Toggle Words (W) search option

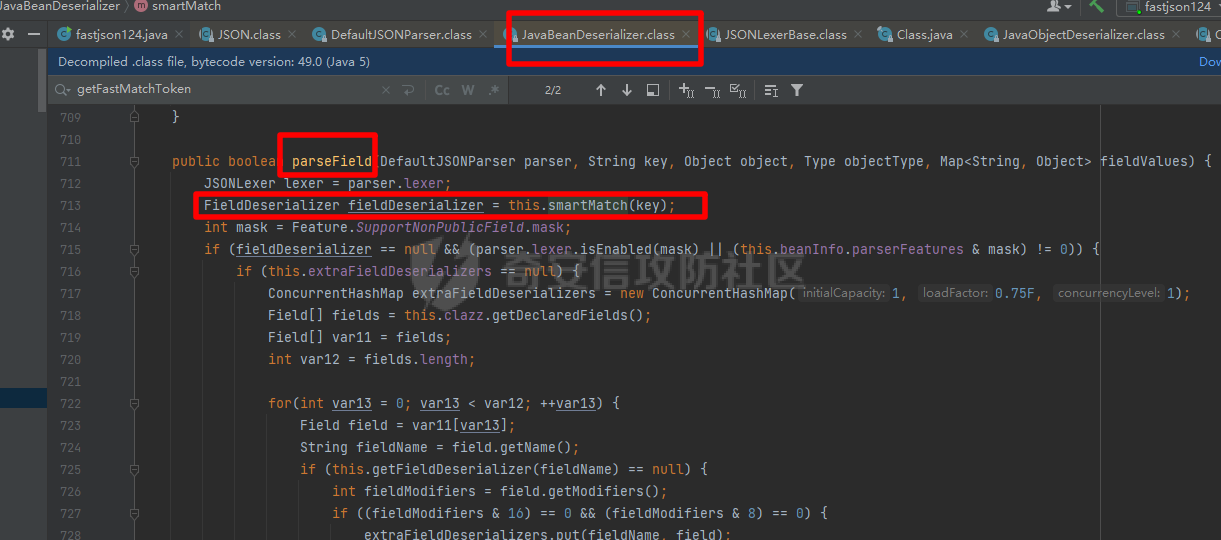pyautogui.click(x=467, y=90)
